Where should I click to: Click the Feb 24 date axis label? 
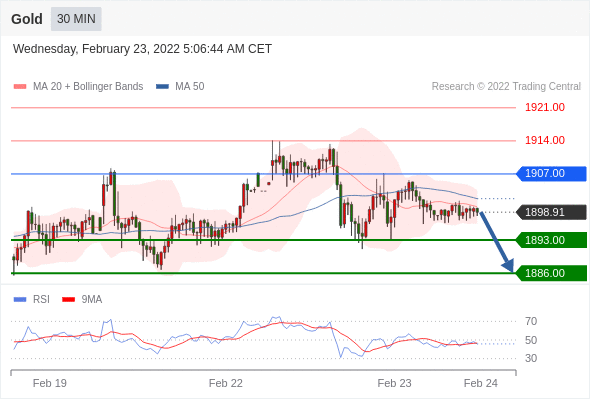(481, 383)
